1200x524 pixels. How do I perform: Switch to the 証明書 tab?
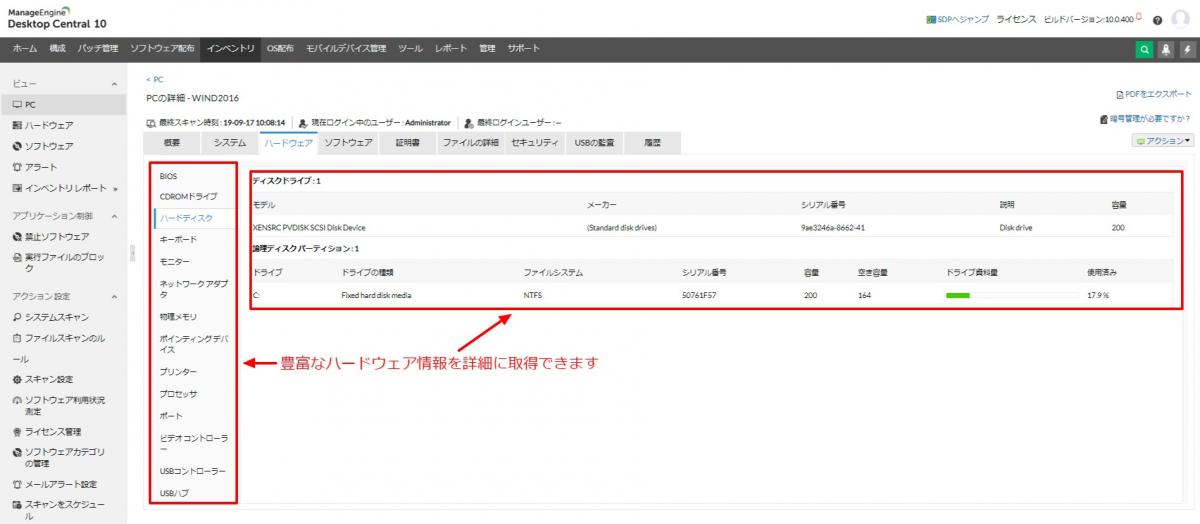coord(407,143)
